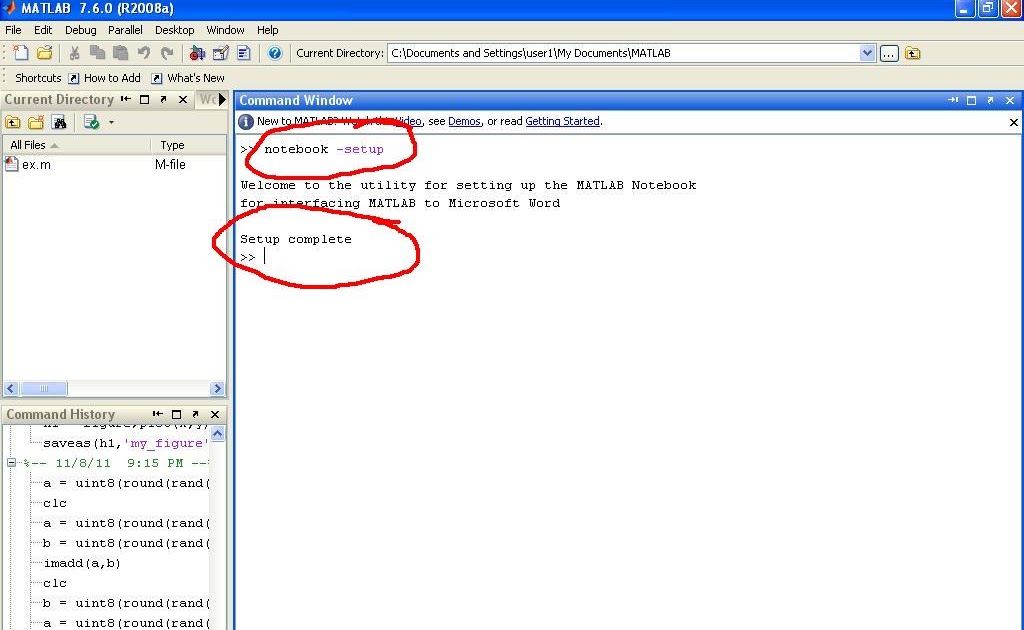Image resolution: width=1024 pixels, height=630 pixels.
Task: Create new folder in the Current Directory panel
Action: click(36, 122)
